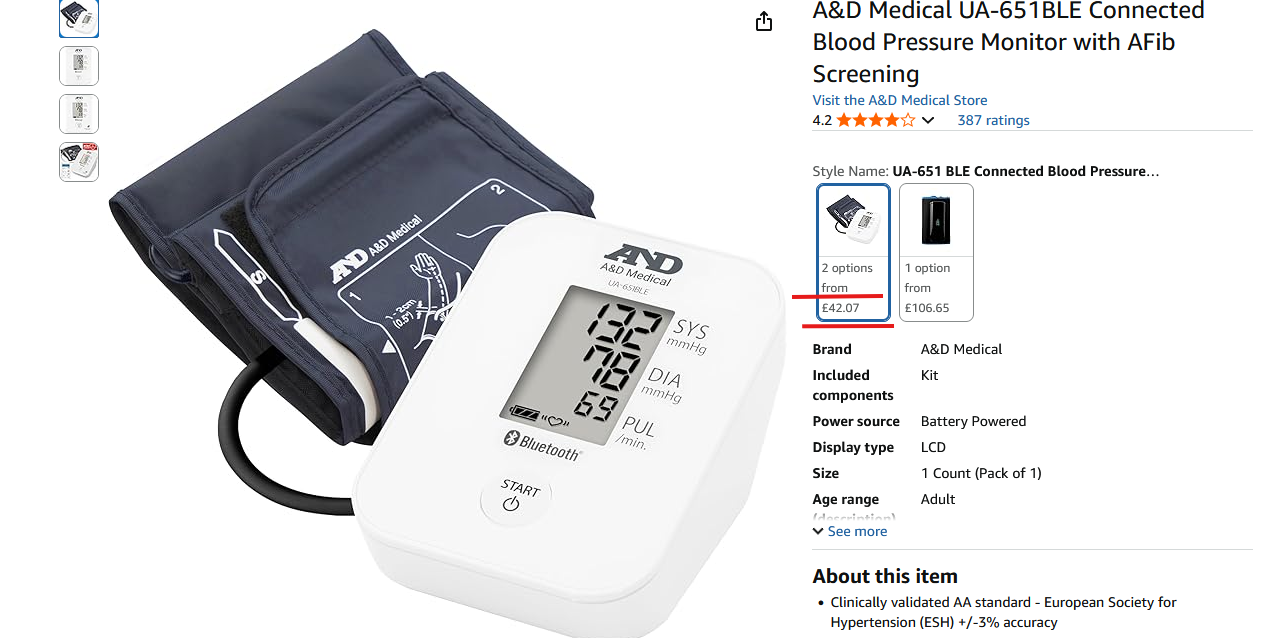Click the black device style swatch image
Image resolution: width=1262 pixels, height=638 pixels.
[936, 220]
